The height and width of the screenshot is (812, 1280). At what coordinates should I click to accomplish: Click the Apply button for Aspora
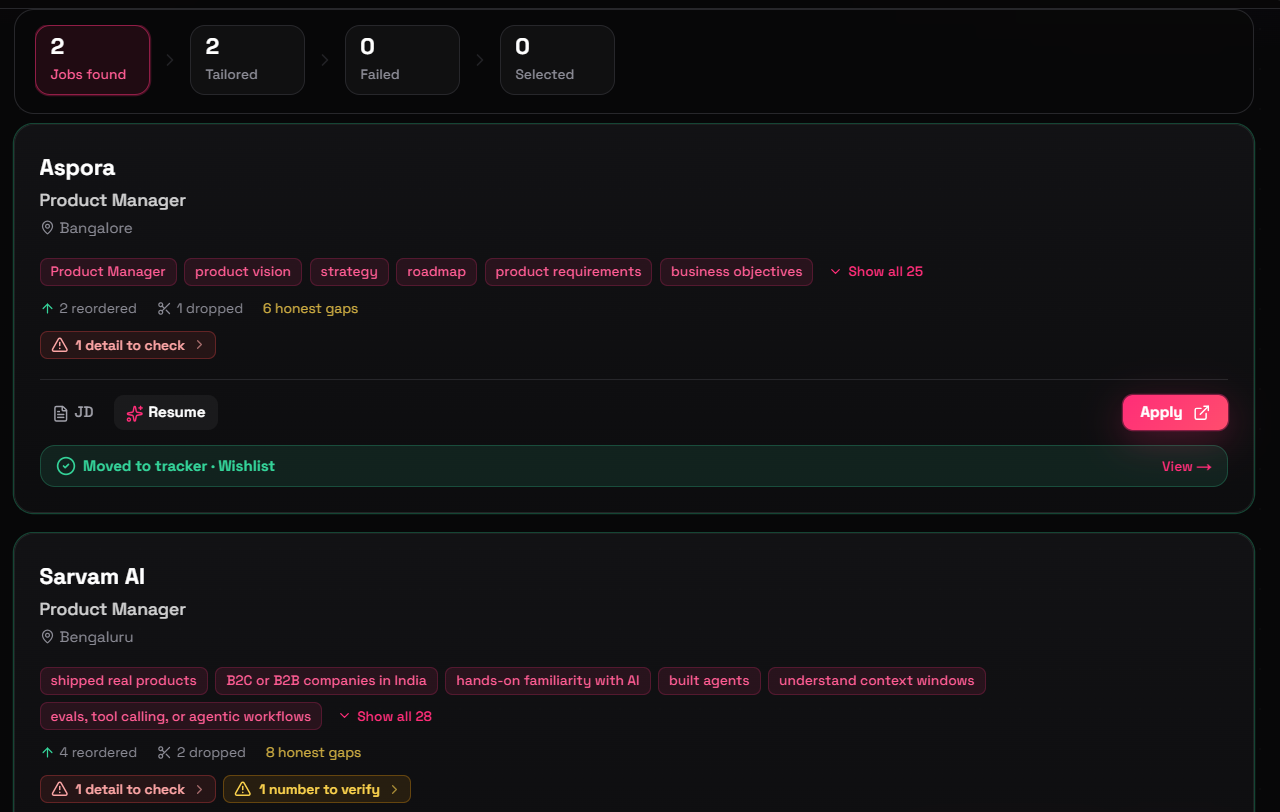tap(1175, 412)
